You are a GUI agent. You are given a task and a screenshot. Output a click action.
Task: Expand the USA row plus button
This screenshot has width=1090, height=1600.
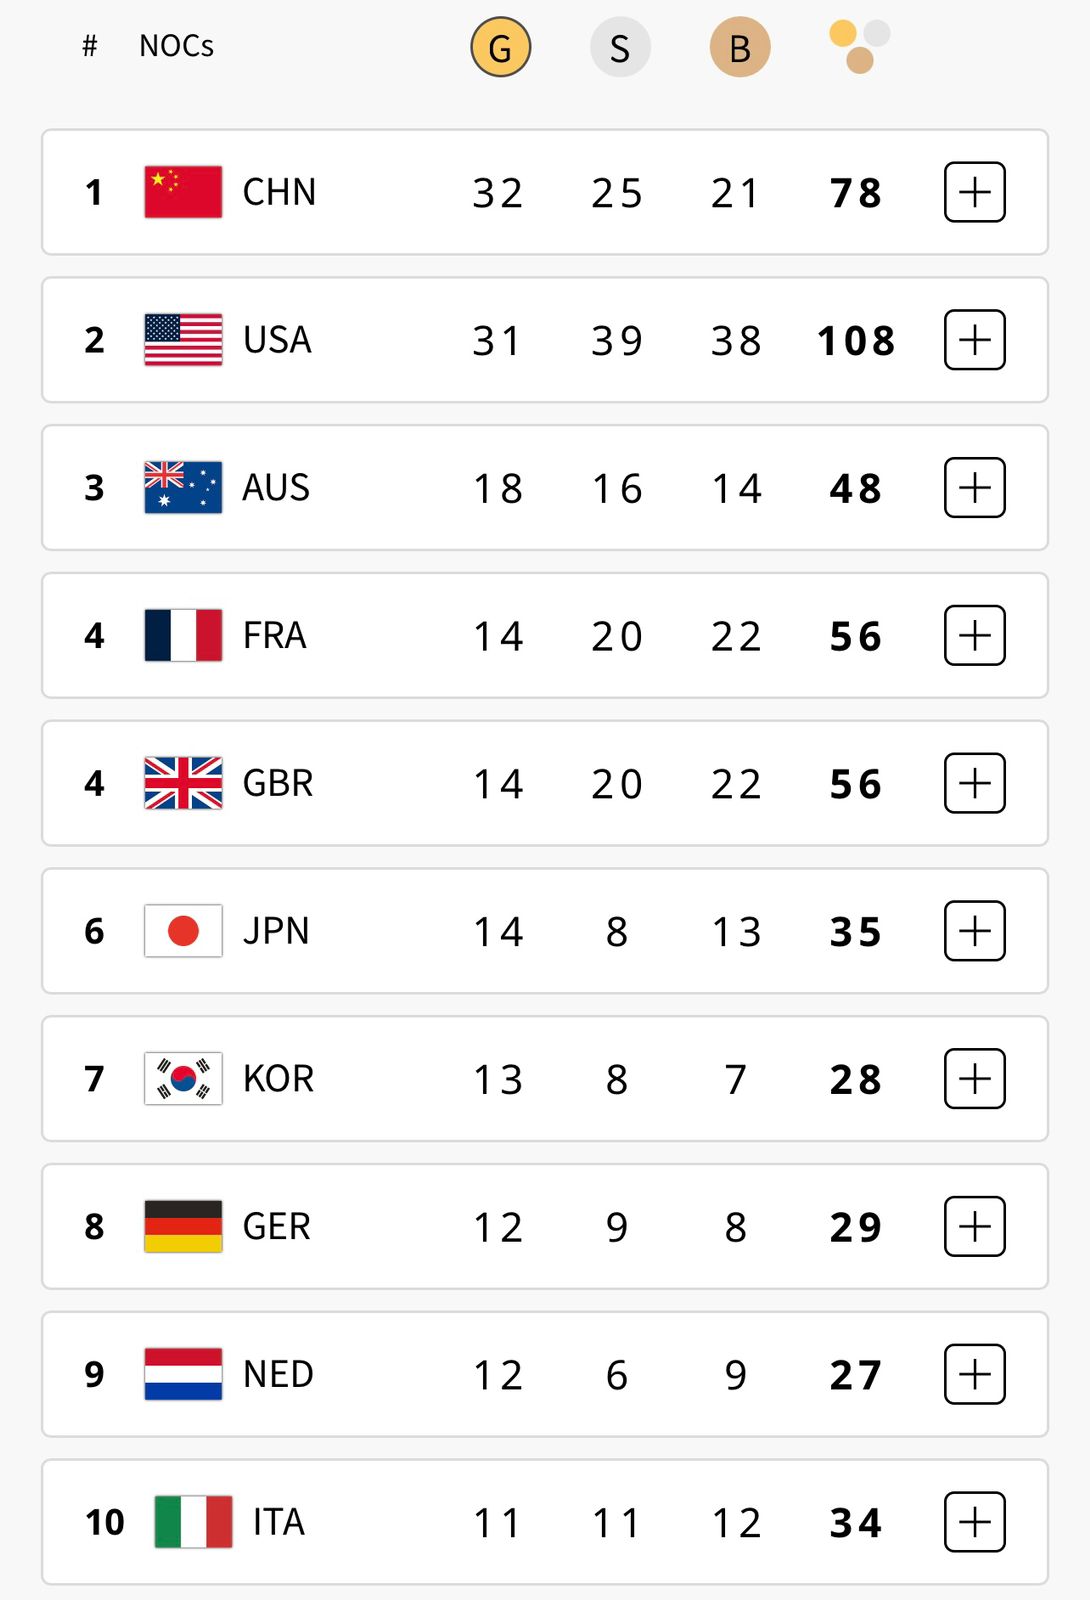point(975,340)
